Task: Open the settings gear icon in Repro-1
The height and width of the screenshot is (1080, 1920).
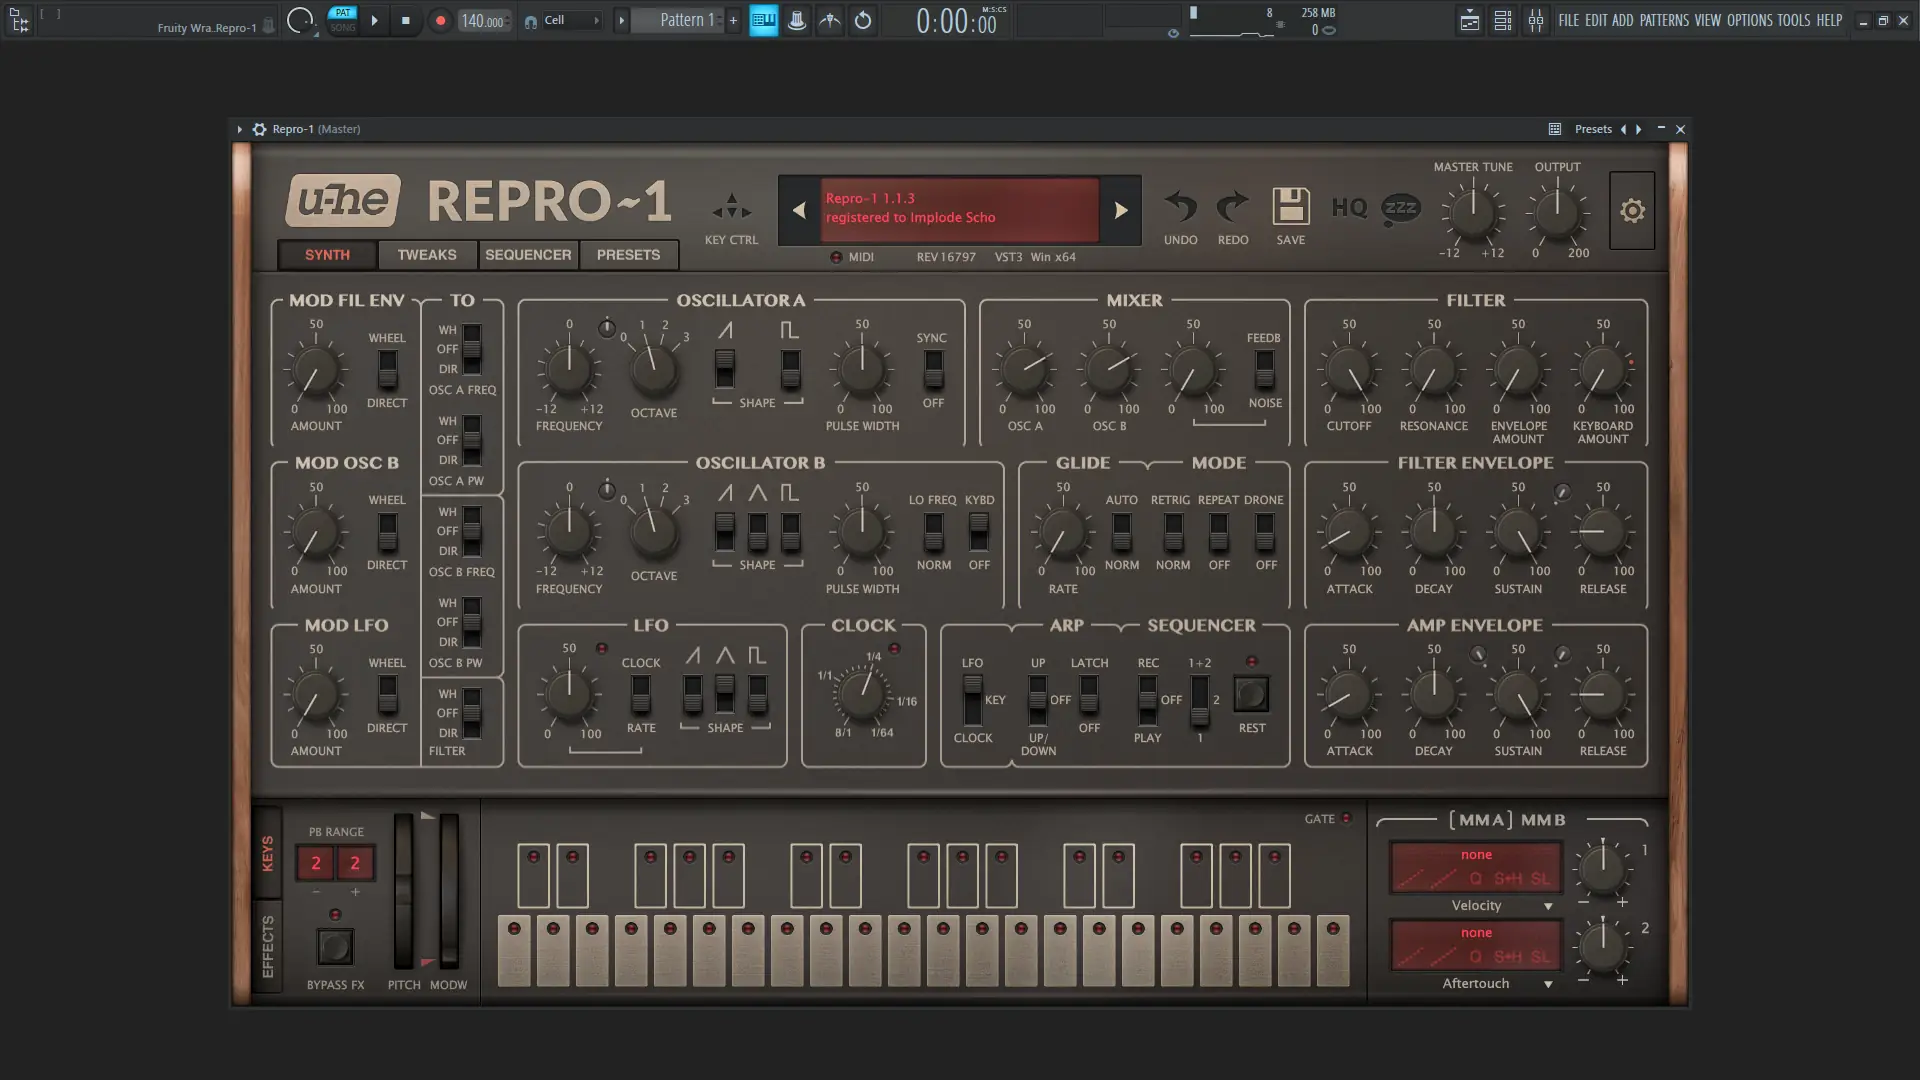Action: click(x=1632, y=211)
